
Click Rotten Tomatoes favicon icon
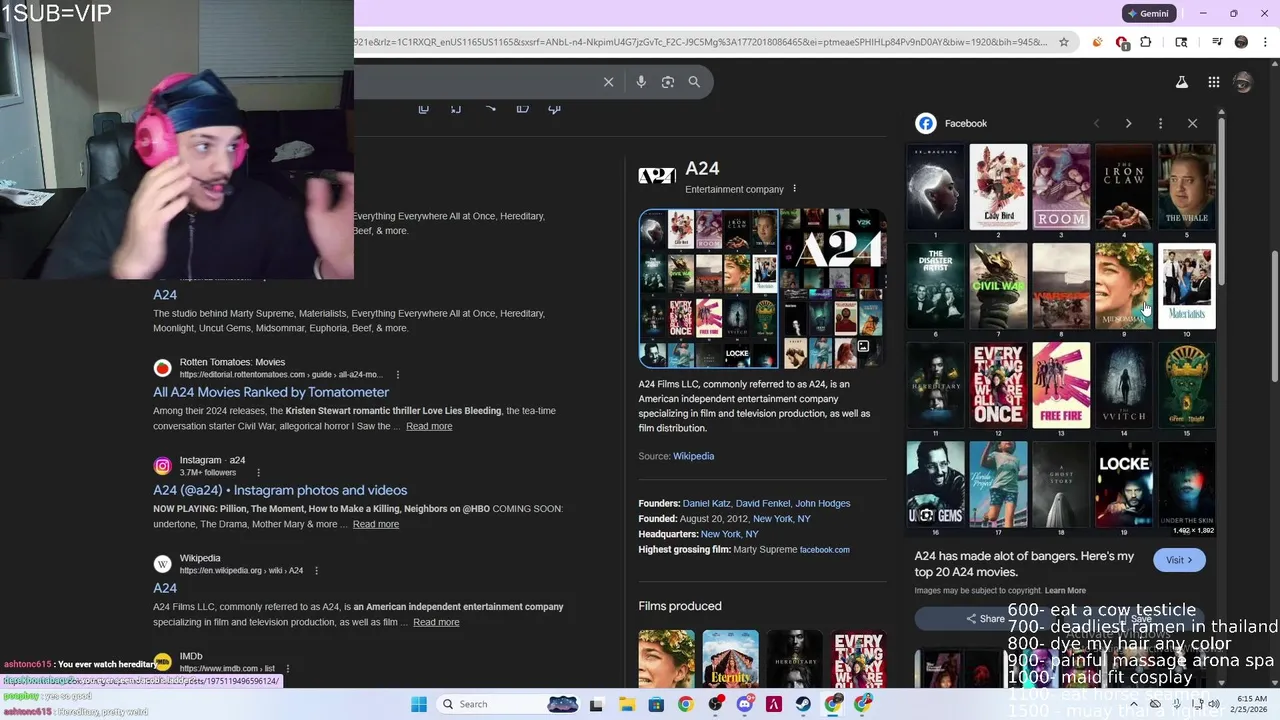coord(162,368)
